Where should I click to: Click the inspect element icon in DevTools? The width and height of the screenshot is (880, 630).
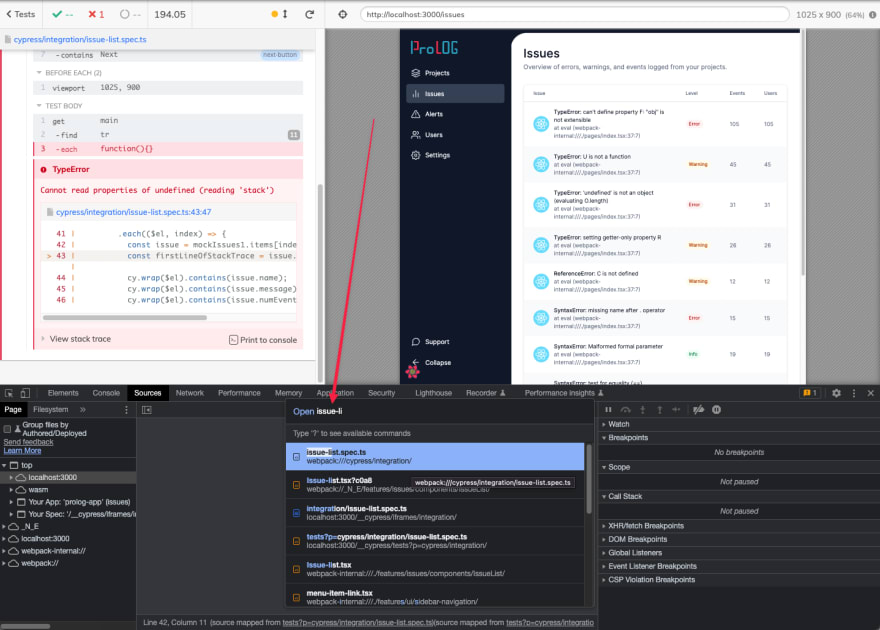tap(9, 393)
